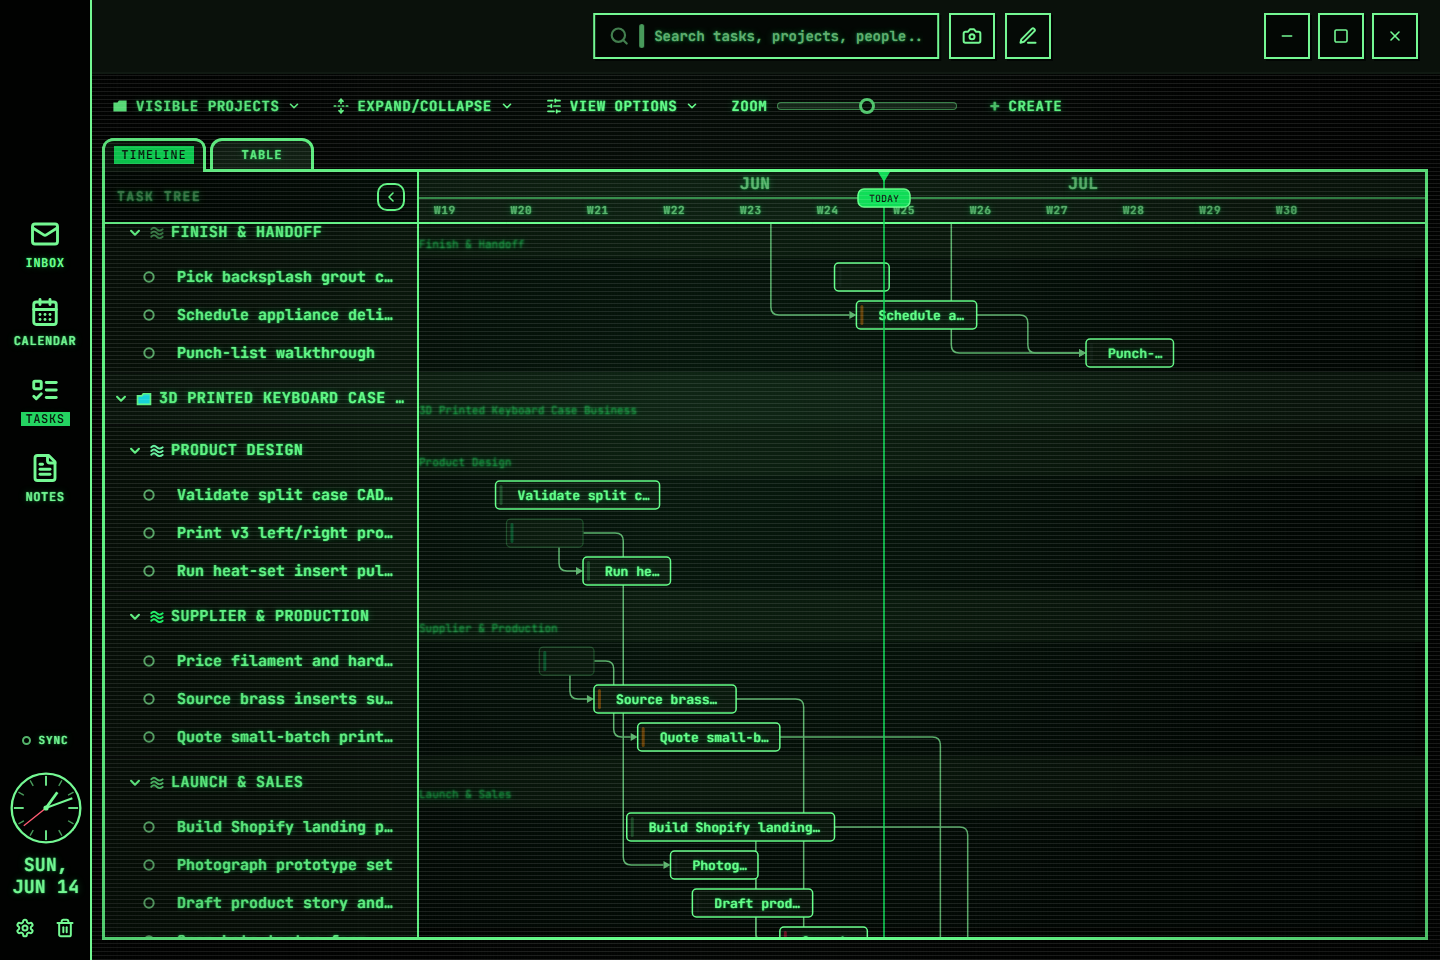Click the screenshot camera icon
1440x960 pixels.
972,36
